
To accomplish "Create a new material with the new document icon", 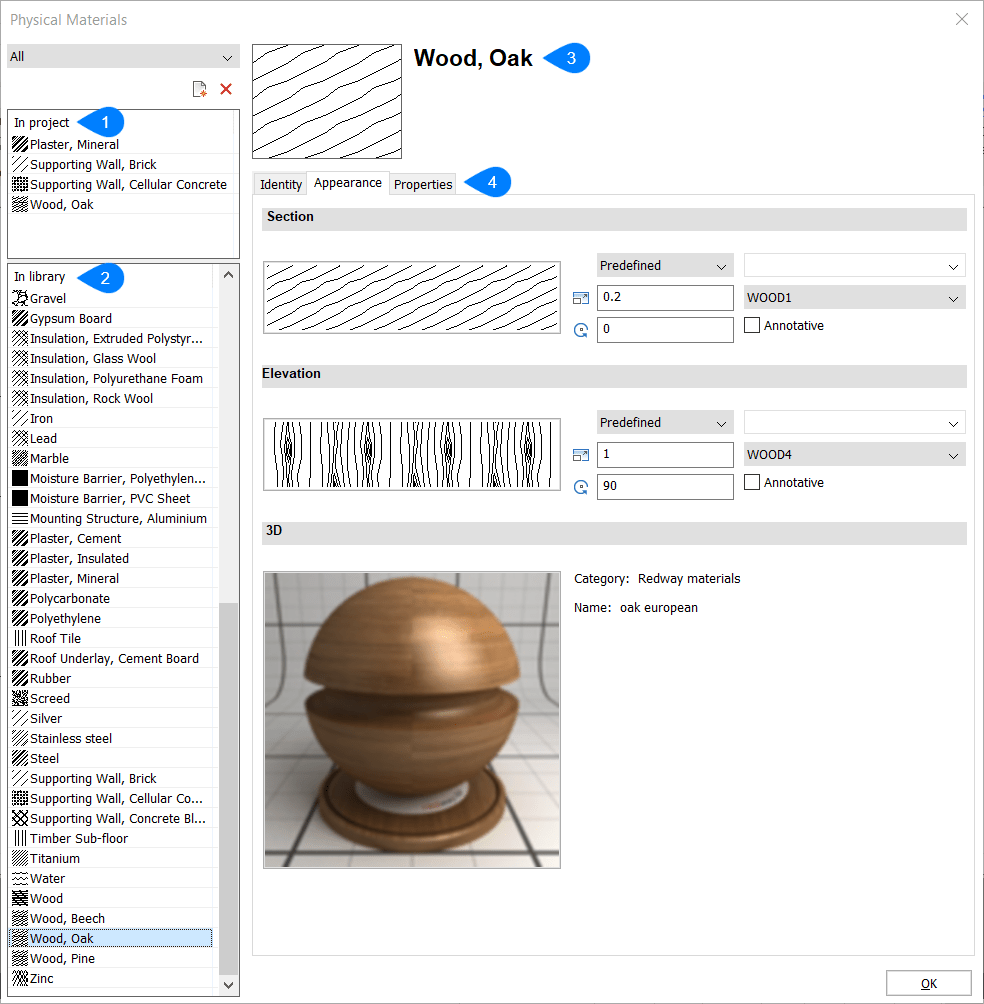I will (x=199, y=88).
